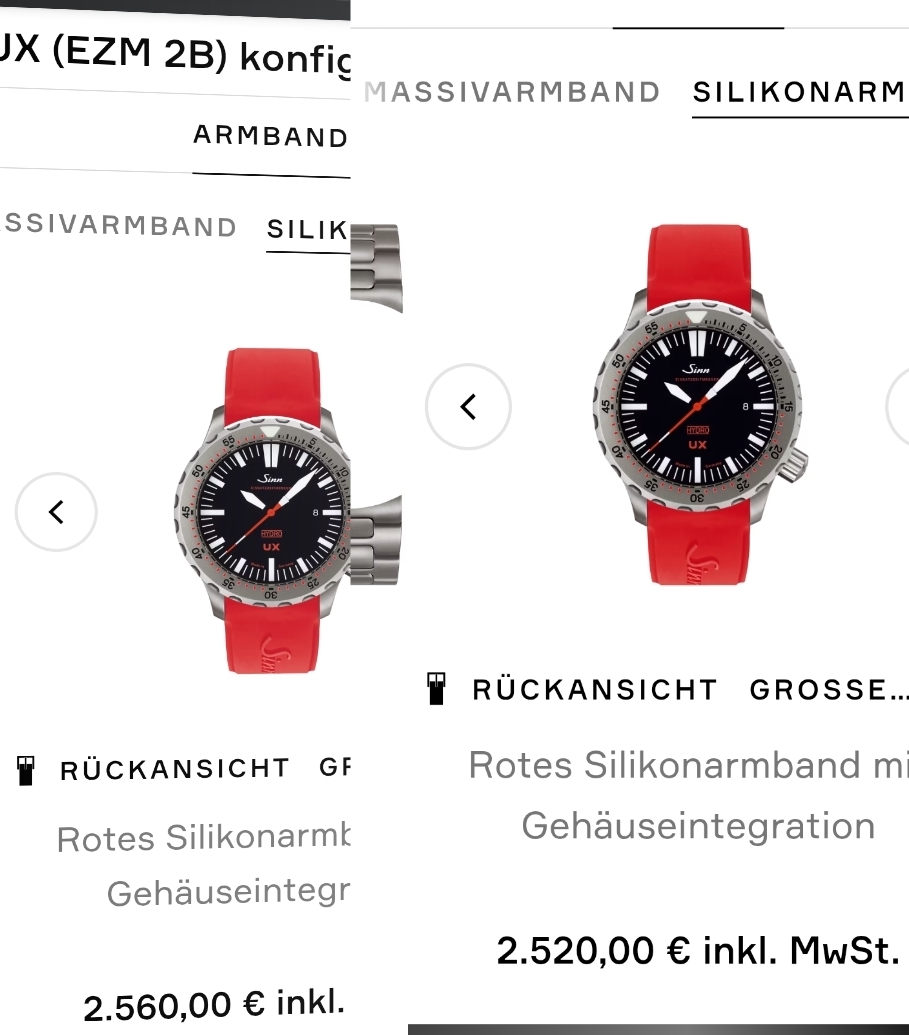Click truncated GF link beside RÜCKANSICHT
909x1035 pixels.
coord(334,767)
